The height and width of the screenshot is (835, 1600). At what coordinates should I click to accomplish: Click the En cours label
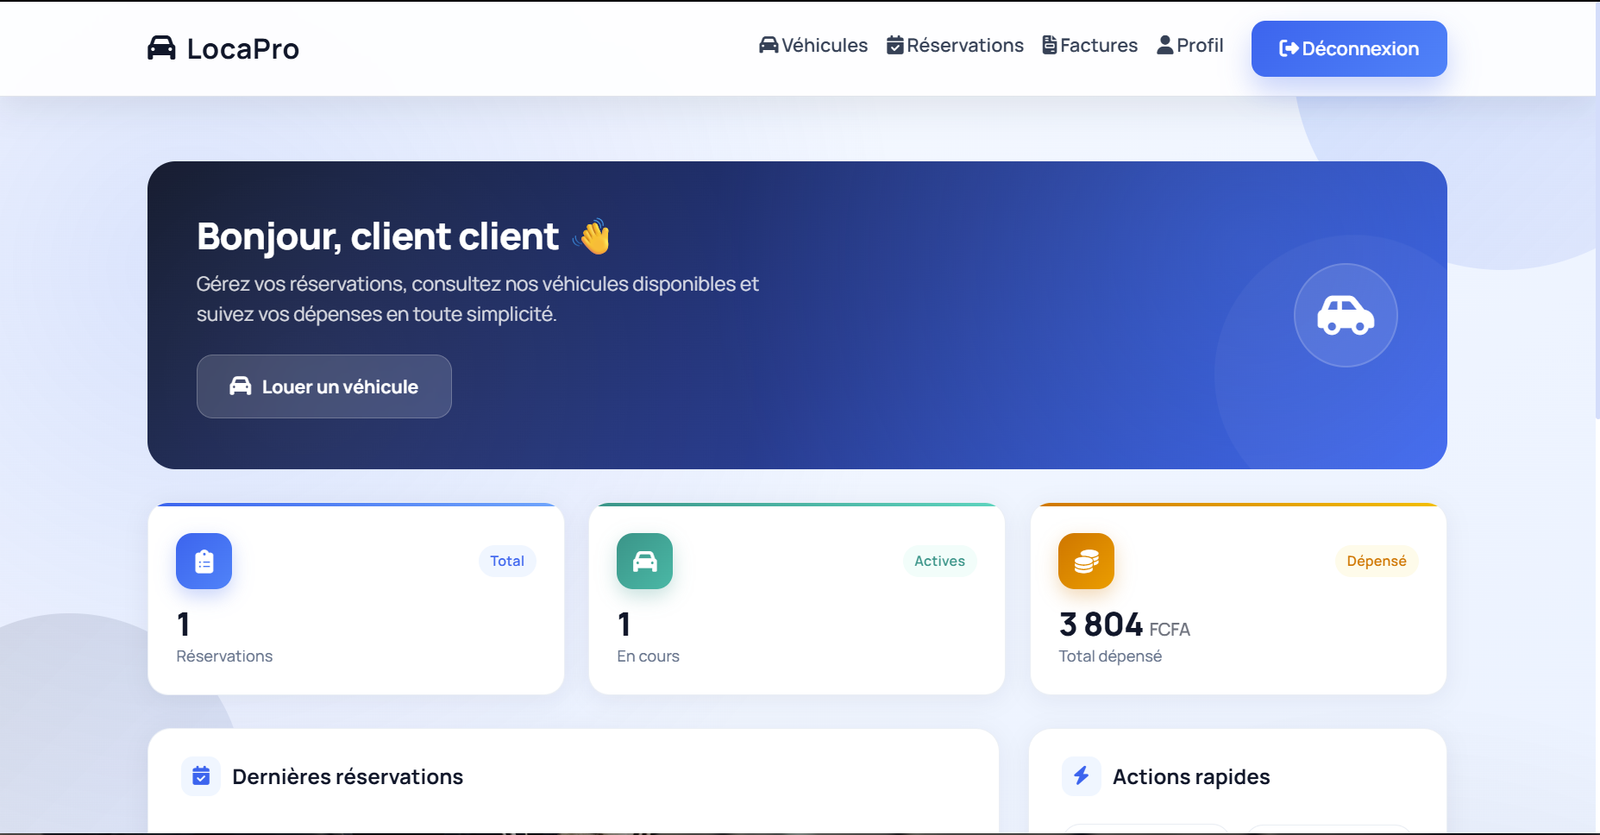point(648,656)
